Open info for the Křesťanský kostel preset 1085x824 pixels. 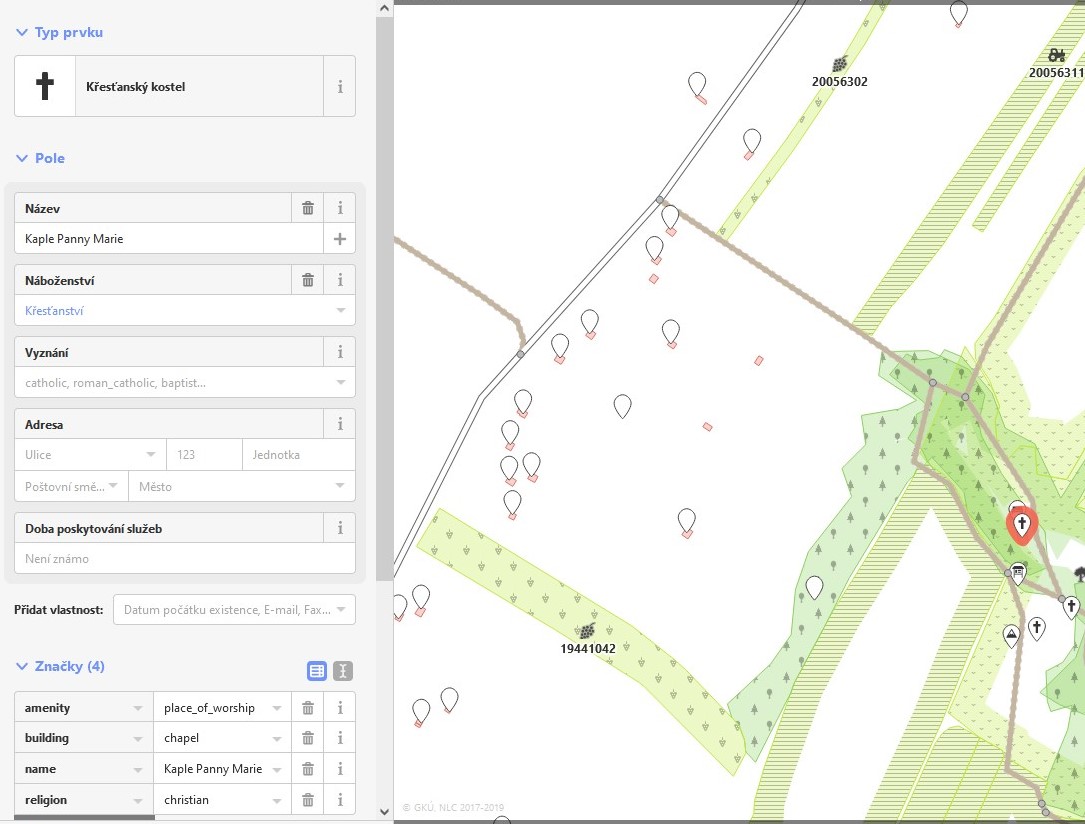click(340, 87)
